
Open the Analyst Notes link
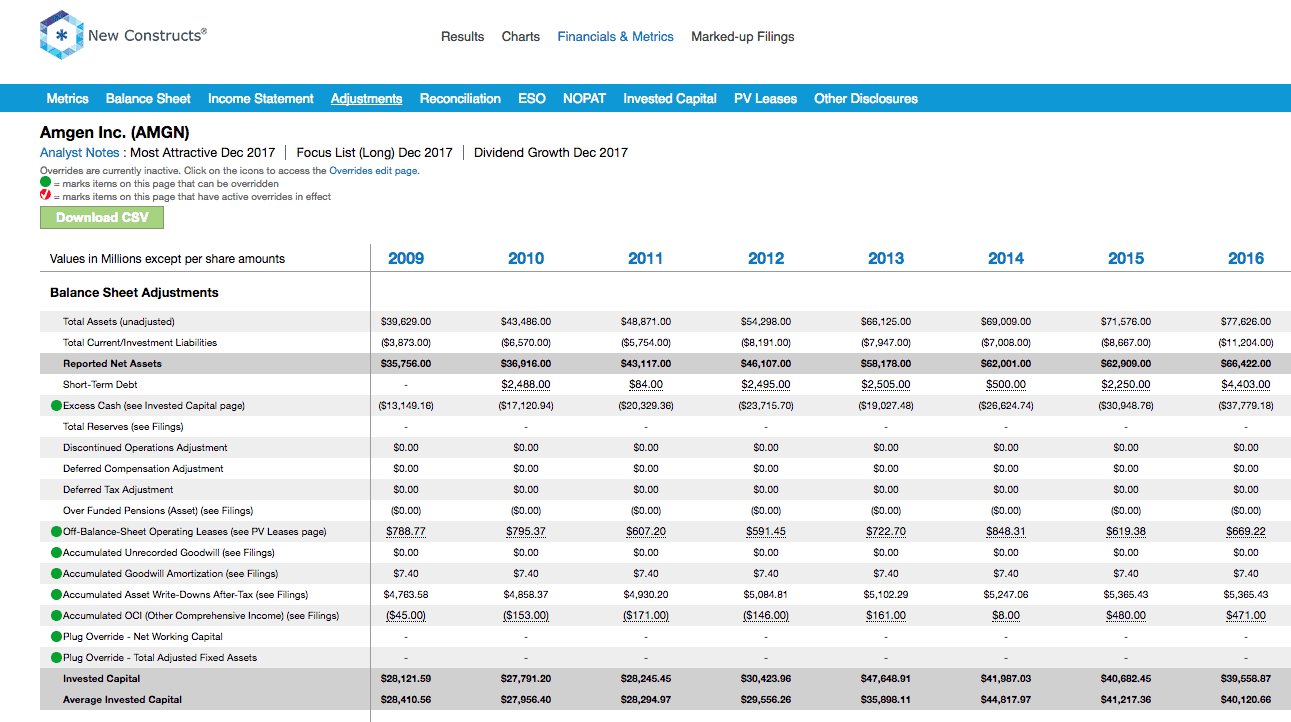(x=81, y=153)
